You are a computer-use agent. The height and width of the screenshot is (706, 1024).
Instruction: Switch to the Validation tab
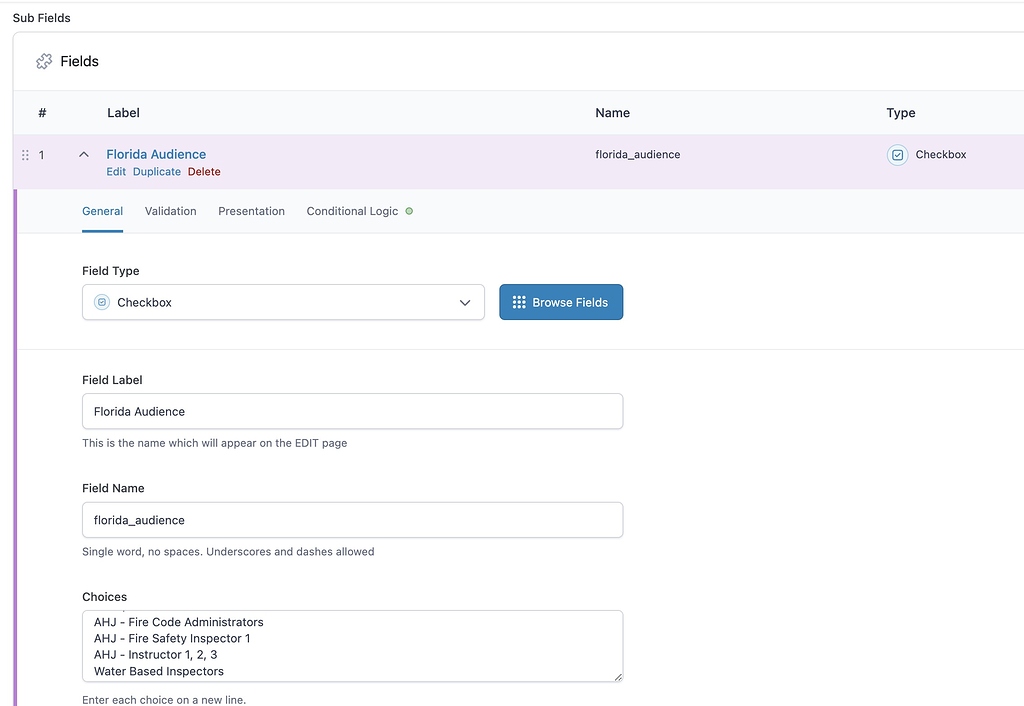[x=170, y=211]
